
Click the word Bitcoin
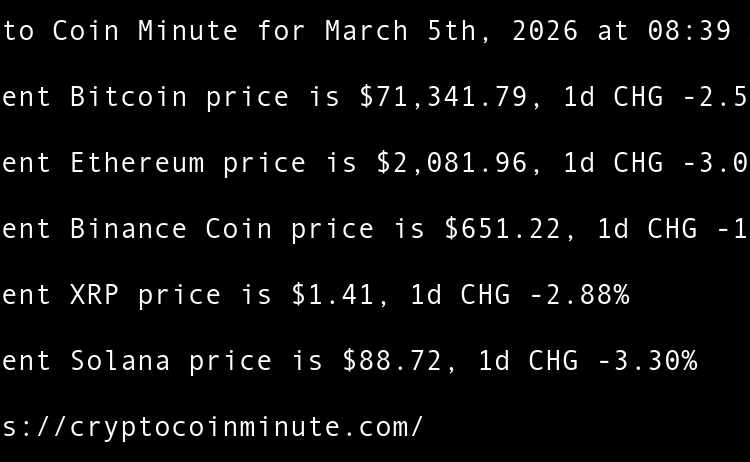point(129,97)
